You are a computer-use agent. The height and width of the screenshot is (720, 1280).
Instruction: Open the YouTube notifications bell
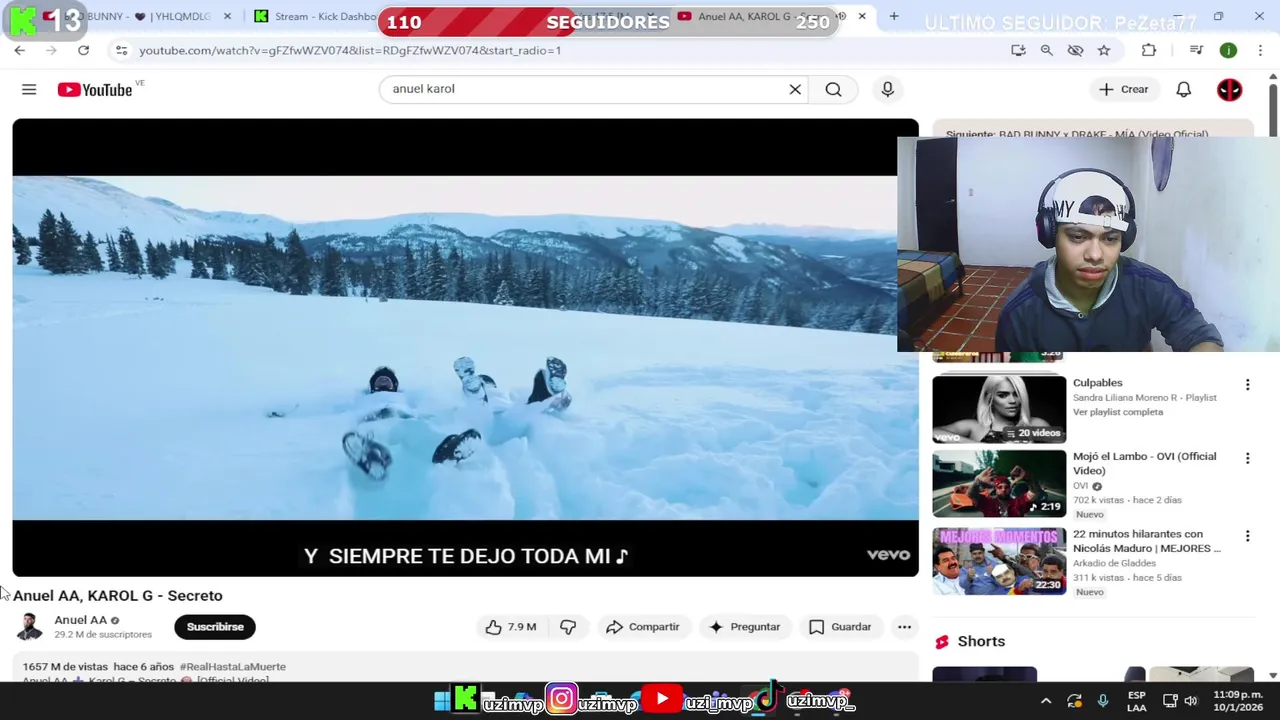point(1183,89)
